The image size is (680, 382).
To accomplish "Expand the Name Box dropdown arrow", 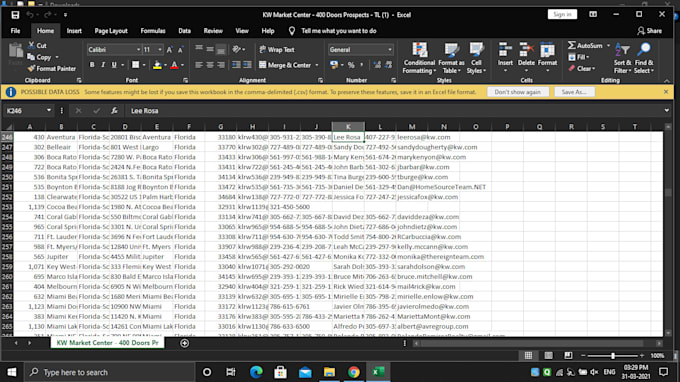I will pyautogui.click(x=49, y=111).
